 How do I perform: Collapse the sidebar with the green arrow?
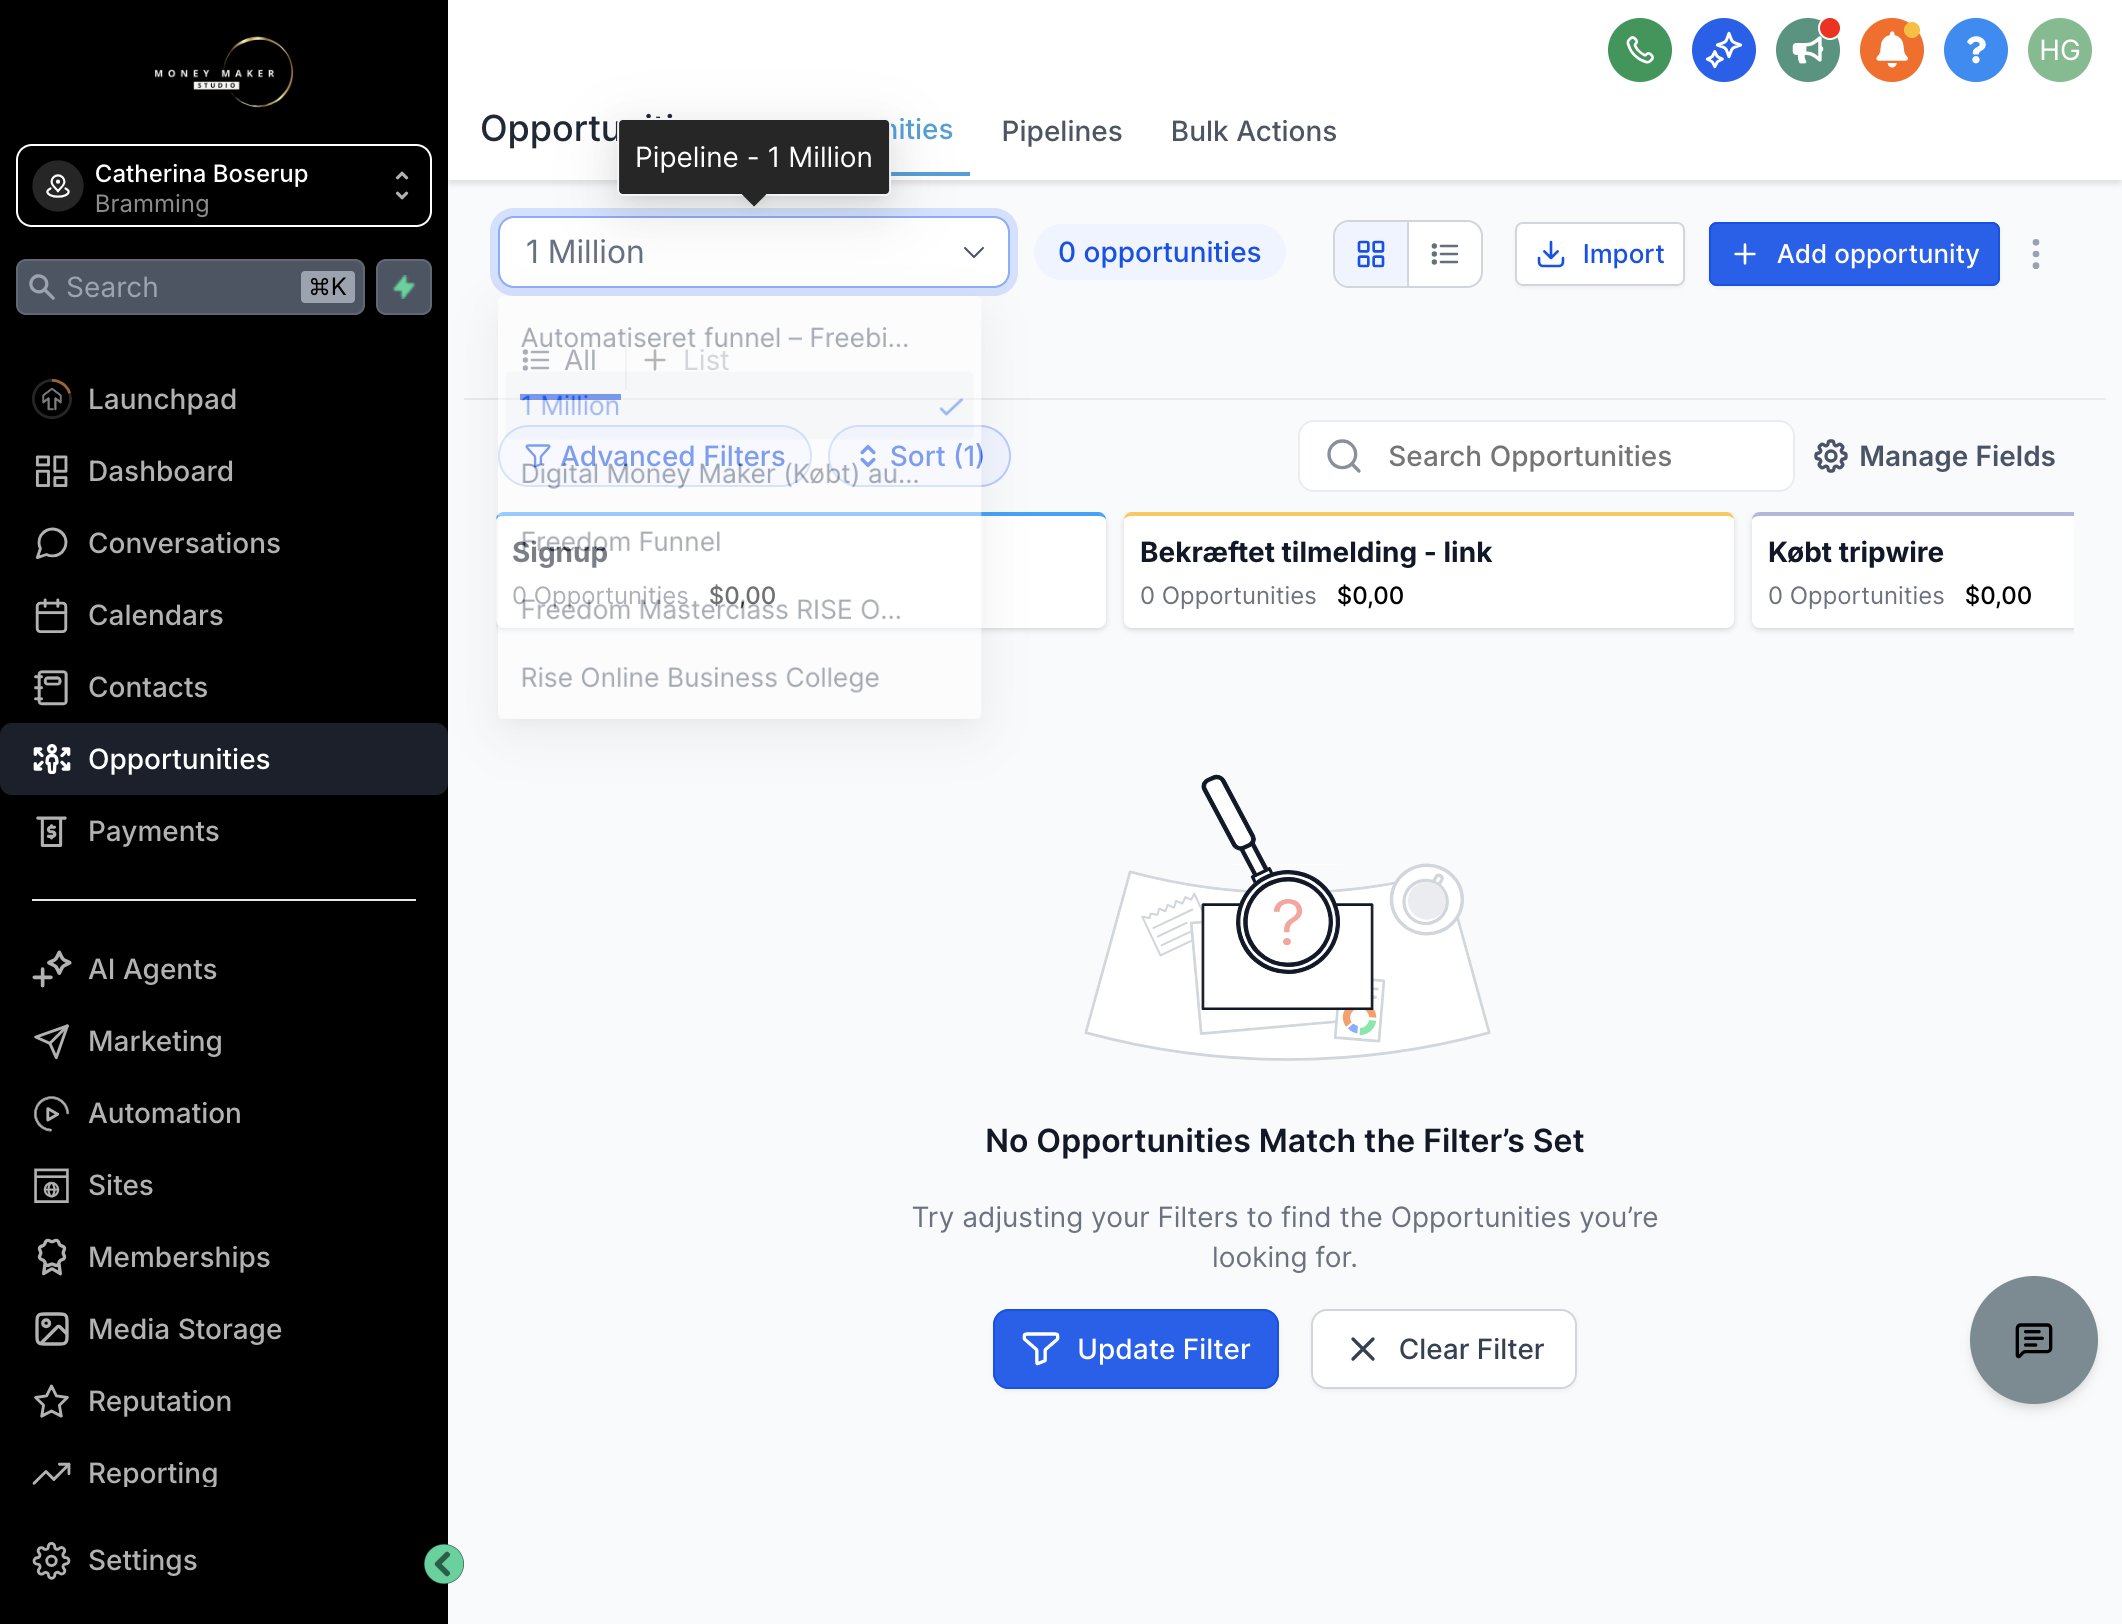coord(443,1563)
